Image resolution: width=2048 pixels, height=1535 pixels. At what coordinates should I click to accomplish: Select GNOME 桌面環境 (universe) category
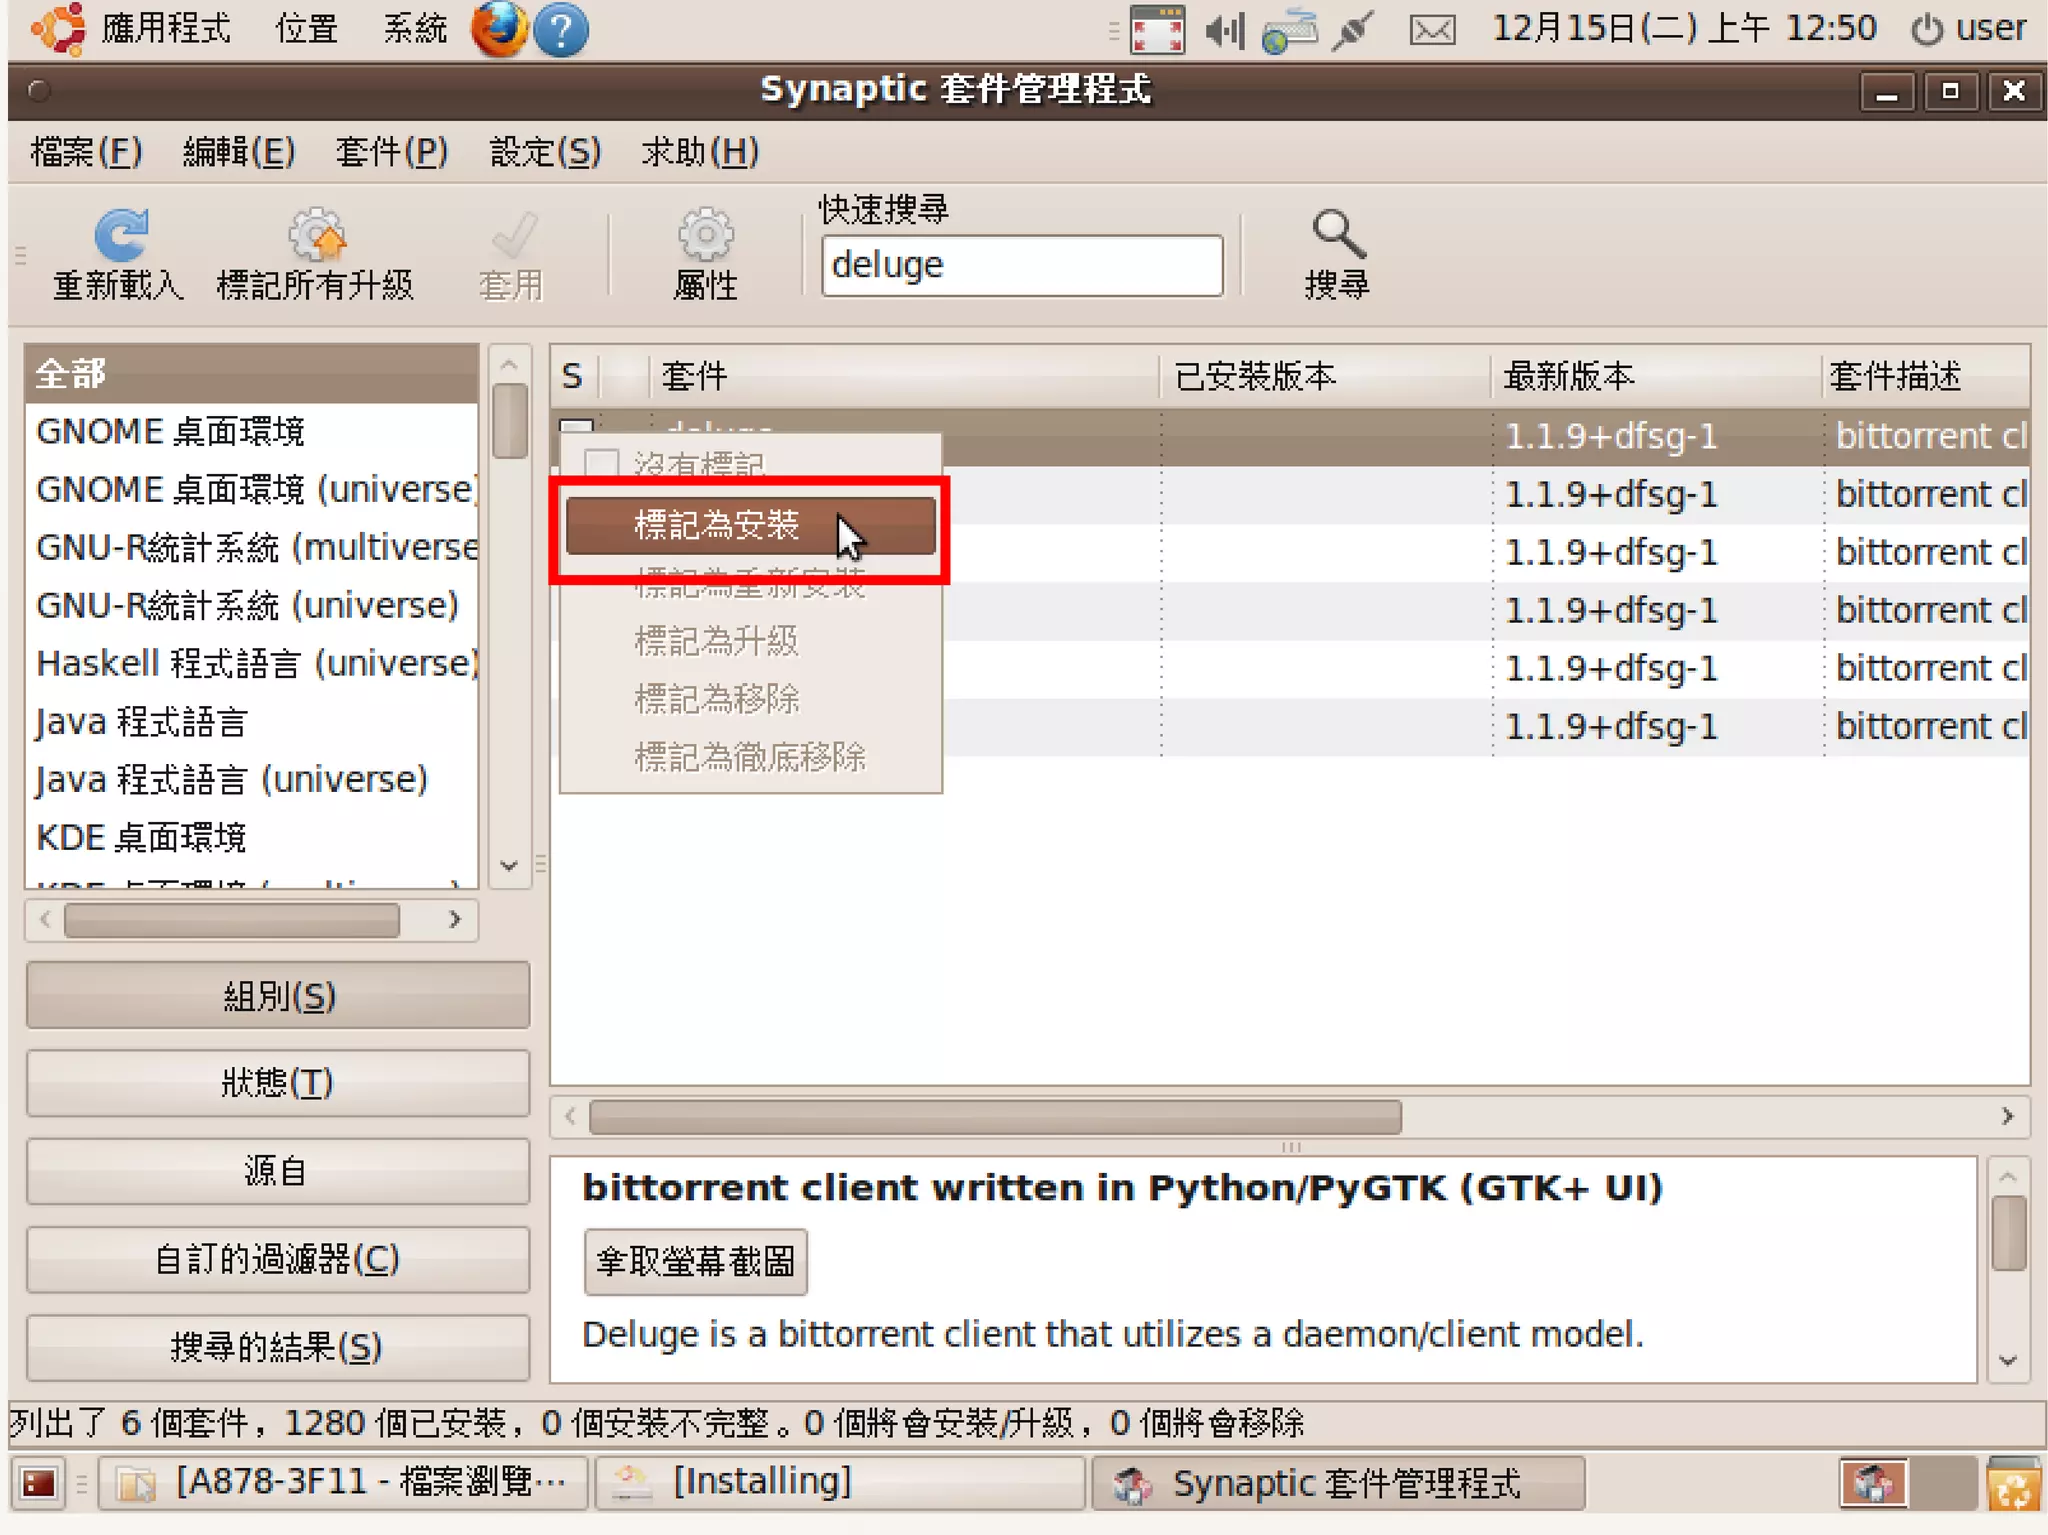tap(252, 490)
